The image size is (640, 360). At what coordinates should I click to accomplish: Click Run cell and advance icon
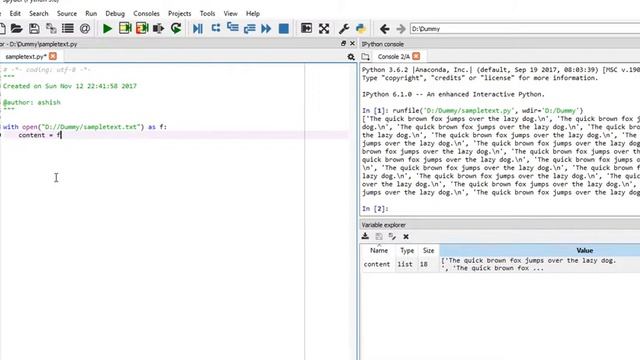tap(142, 28)
